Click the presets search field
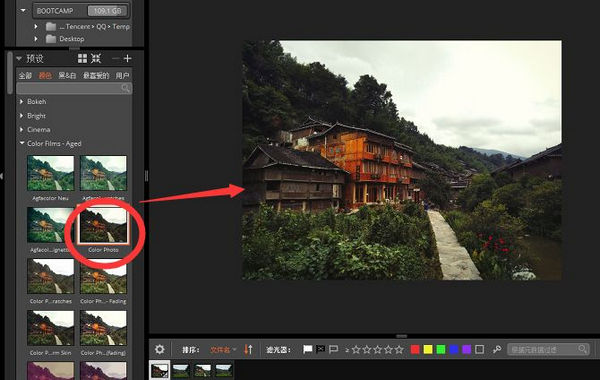Screen dimensions: 600x380 click(x=74, y=88)
